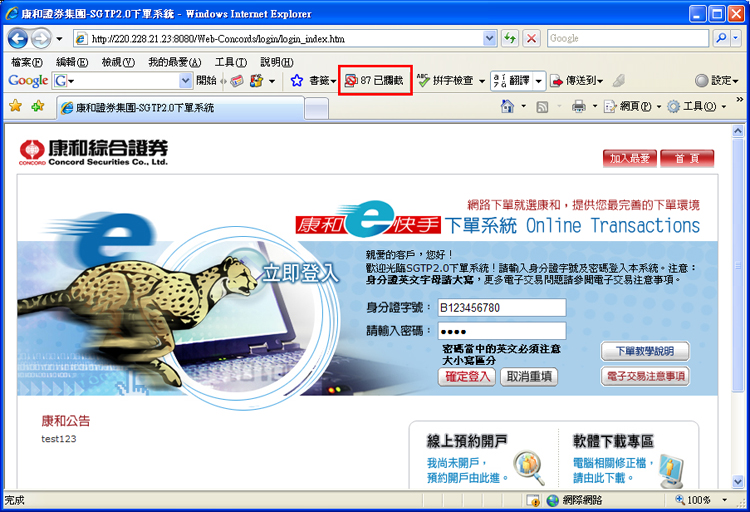Click the green Refresh page icon
Viewport: 750px width, 512px height.
[x=510, y=38]
